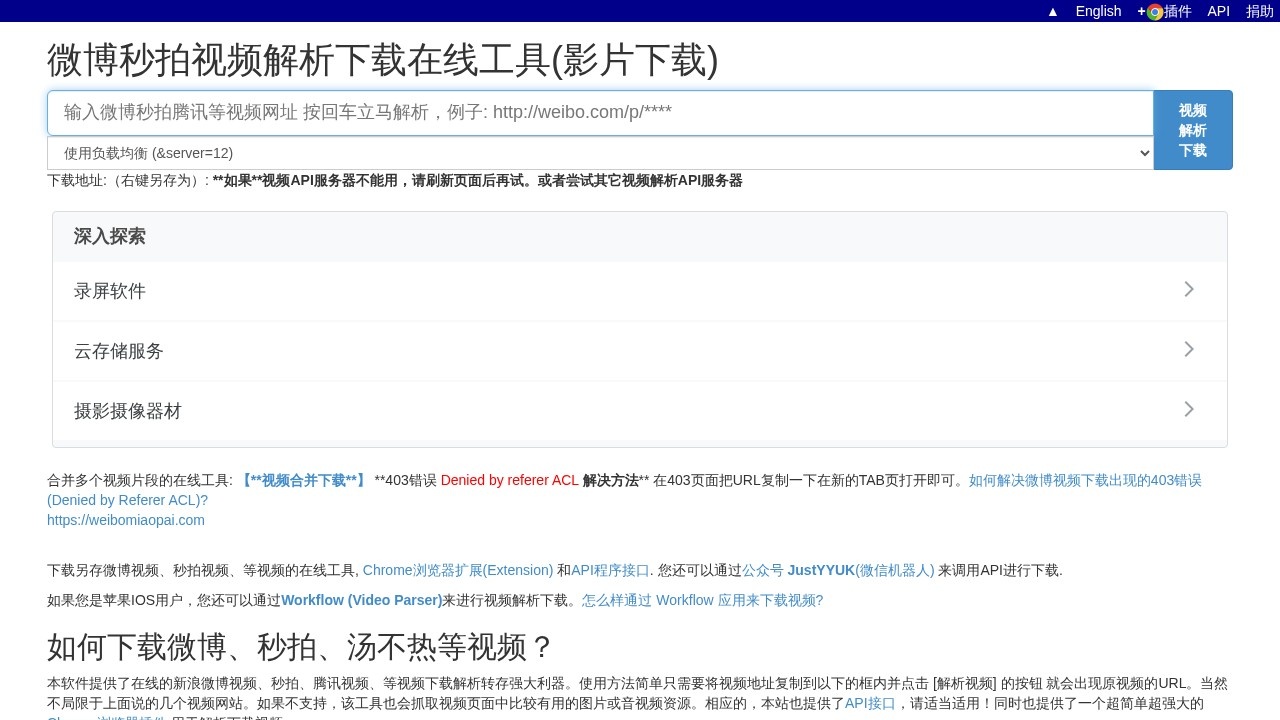Open the API程序接口 link
This screenshot has height=720, width=1280.
pos(610,570)
